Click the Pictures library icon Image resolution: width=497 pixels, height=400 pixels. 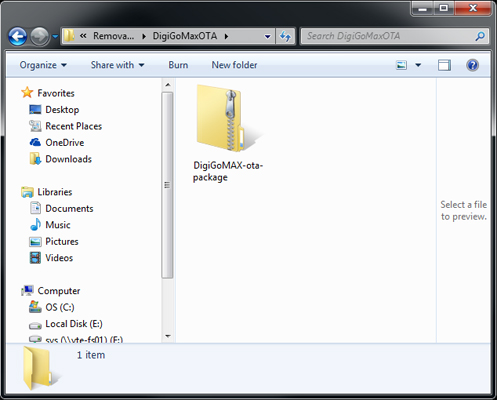(35, 241)
